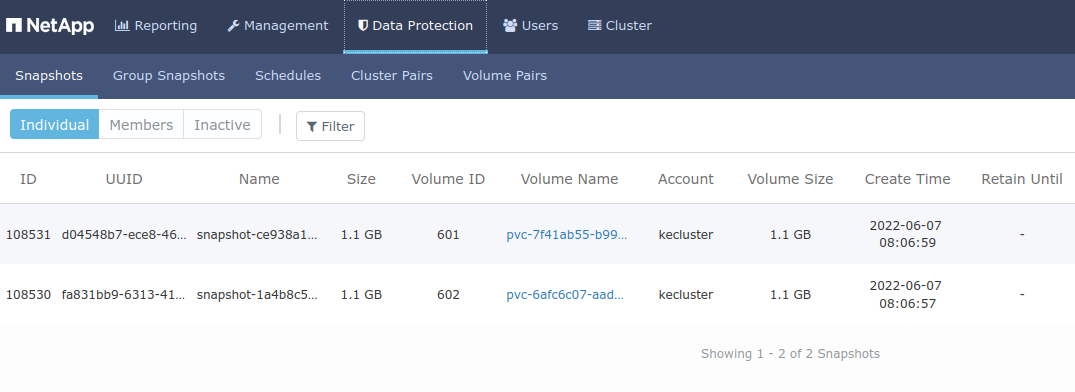
Task: Sort by the Volume ID column header
Action: click(x=448, y=179)
